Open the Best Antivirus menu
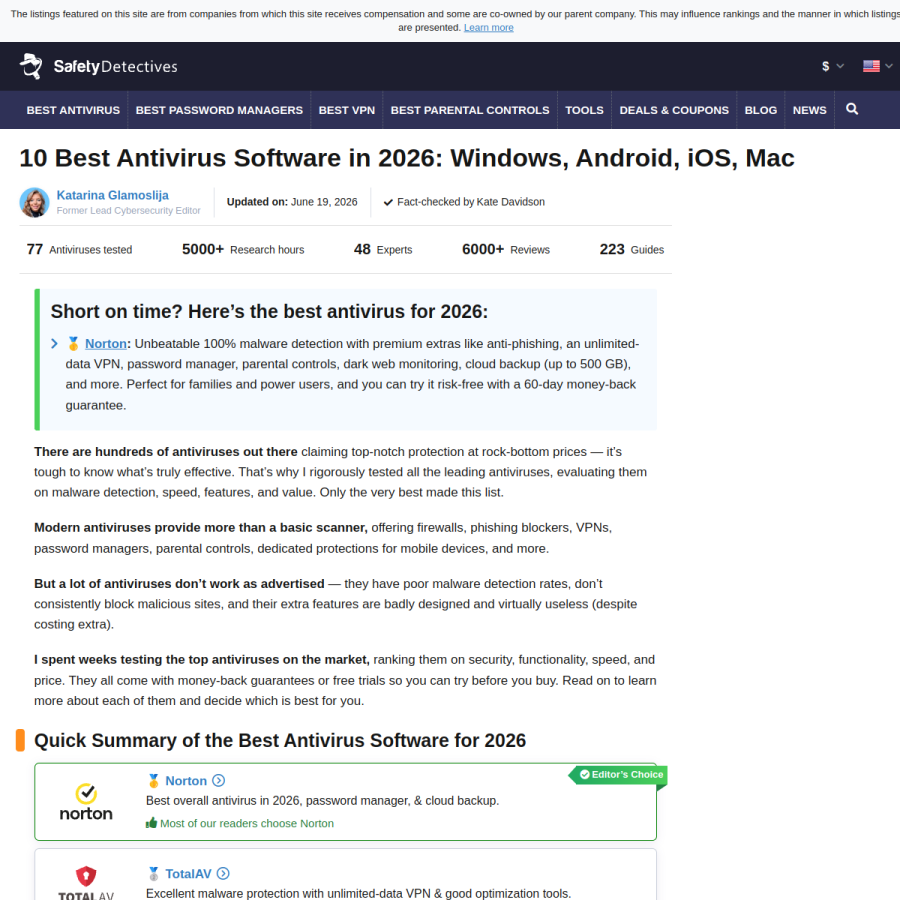This screenshot has height=900, width=900. (x=73, y=110)
